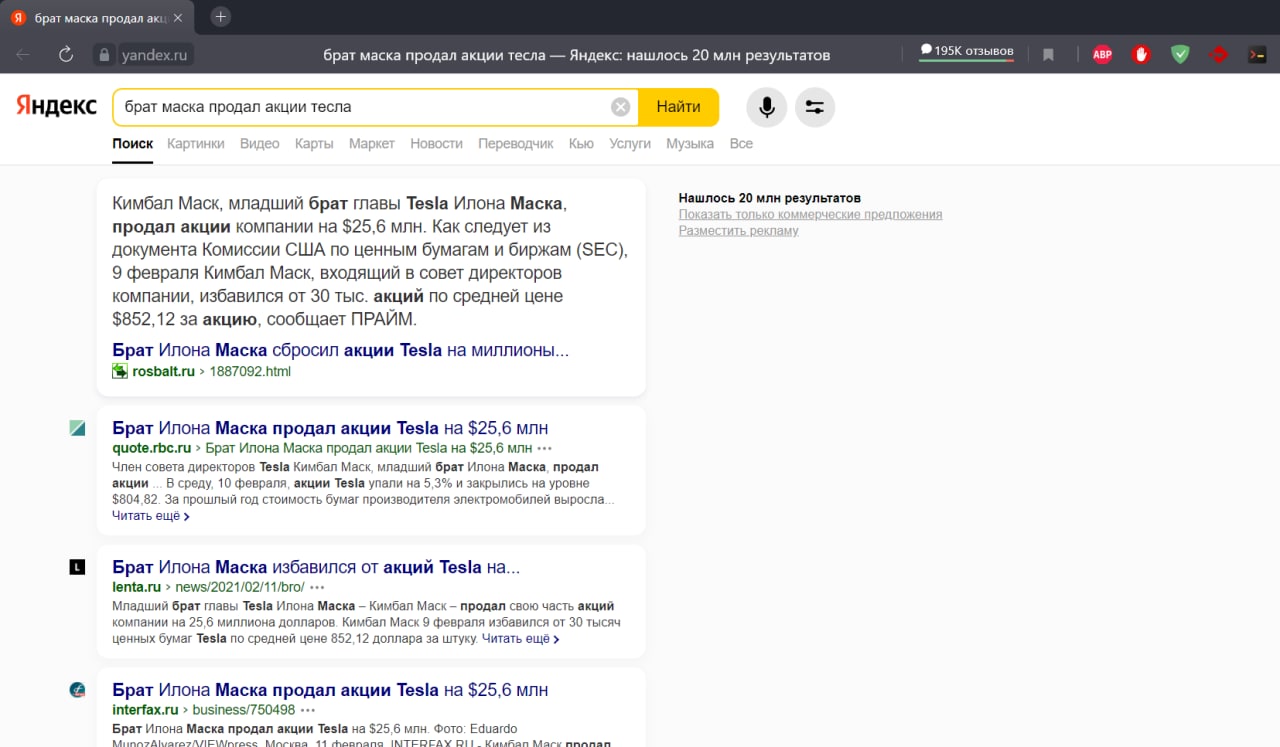Click the back navigation arrow
1280x747 pixels.
click(23, 55)
